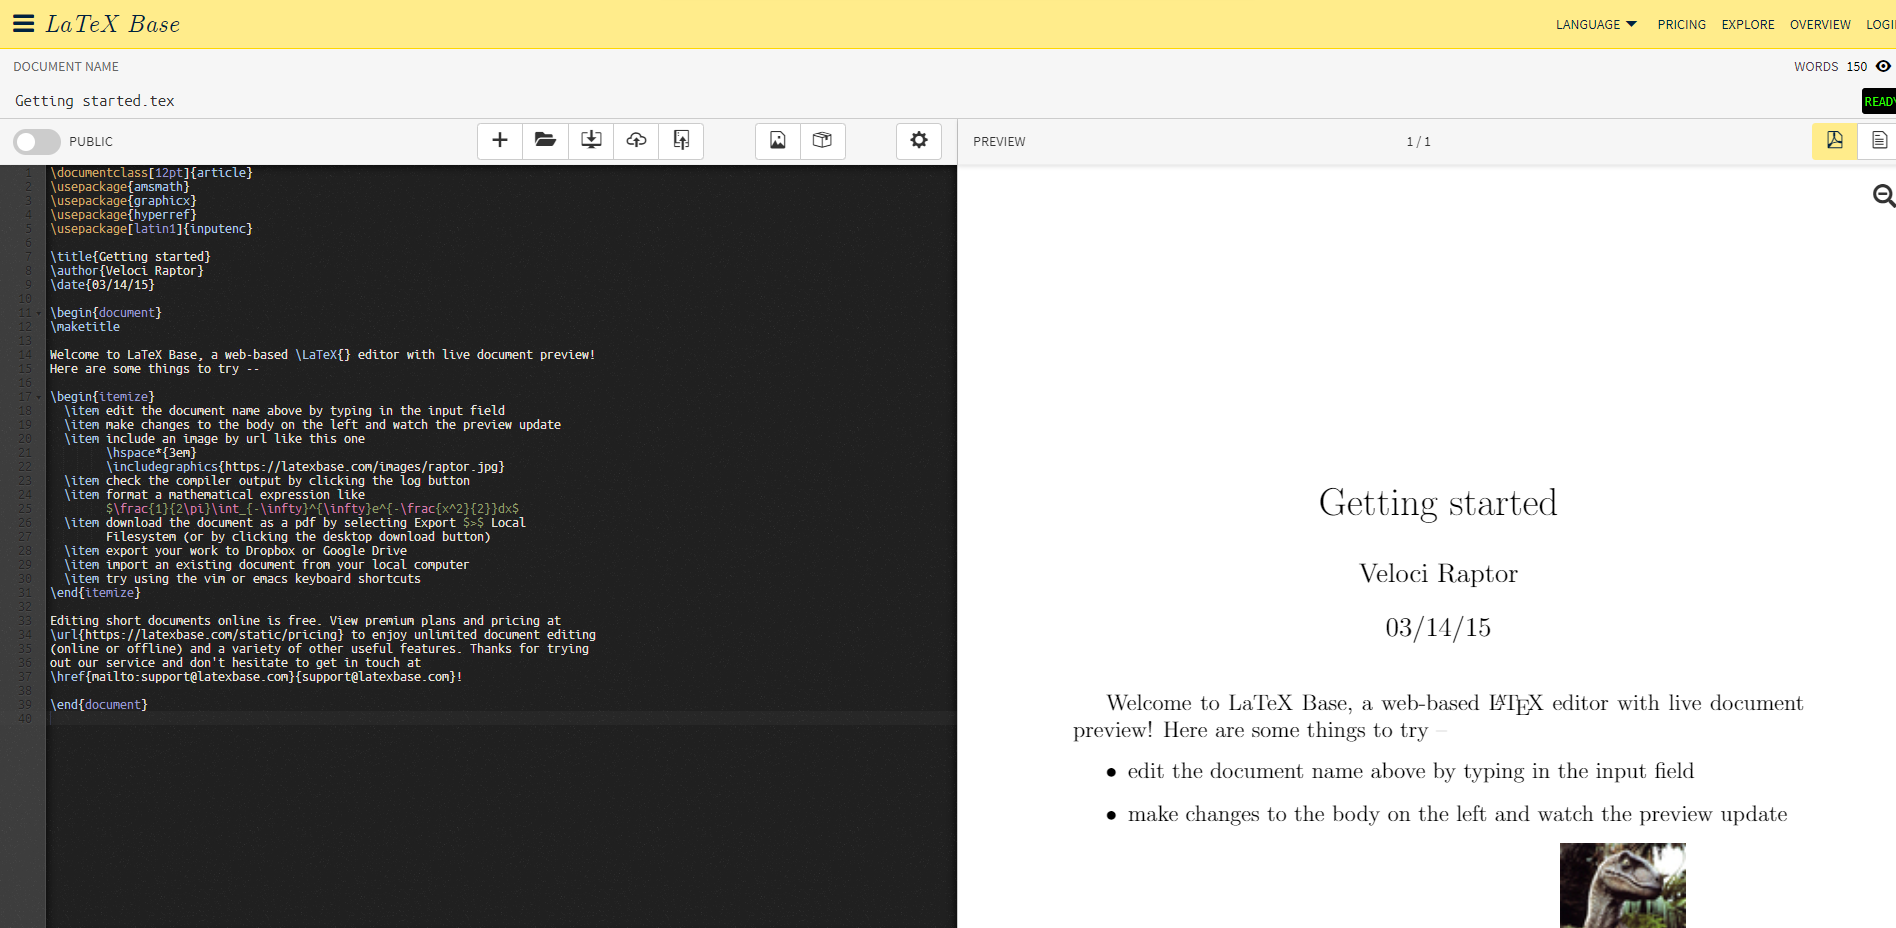
Task: Click the 'Welcome to LaTeX Base' source line
Action: coord(322,355)
